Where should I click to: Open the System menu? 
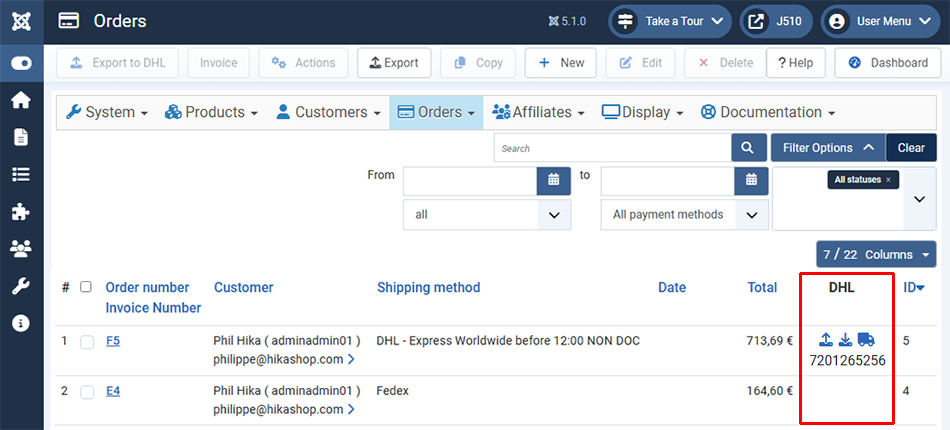point(107,112)
